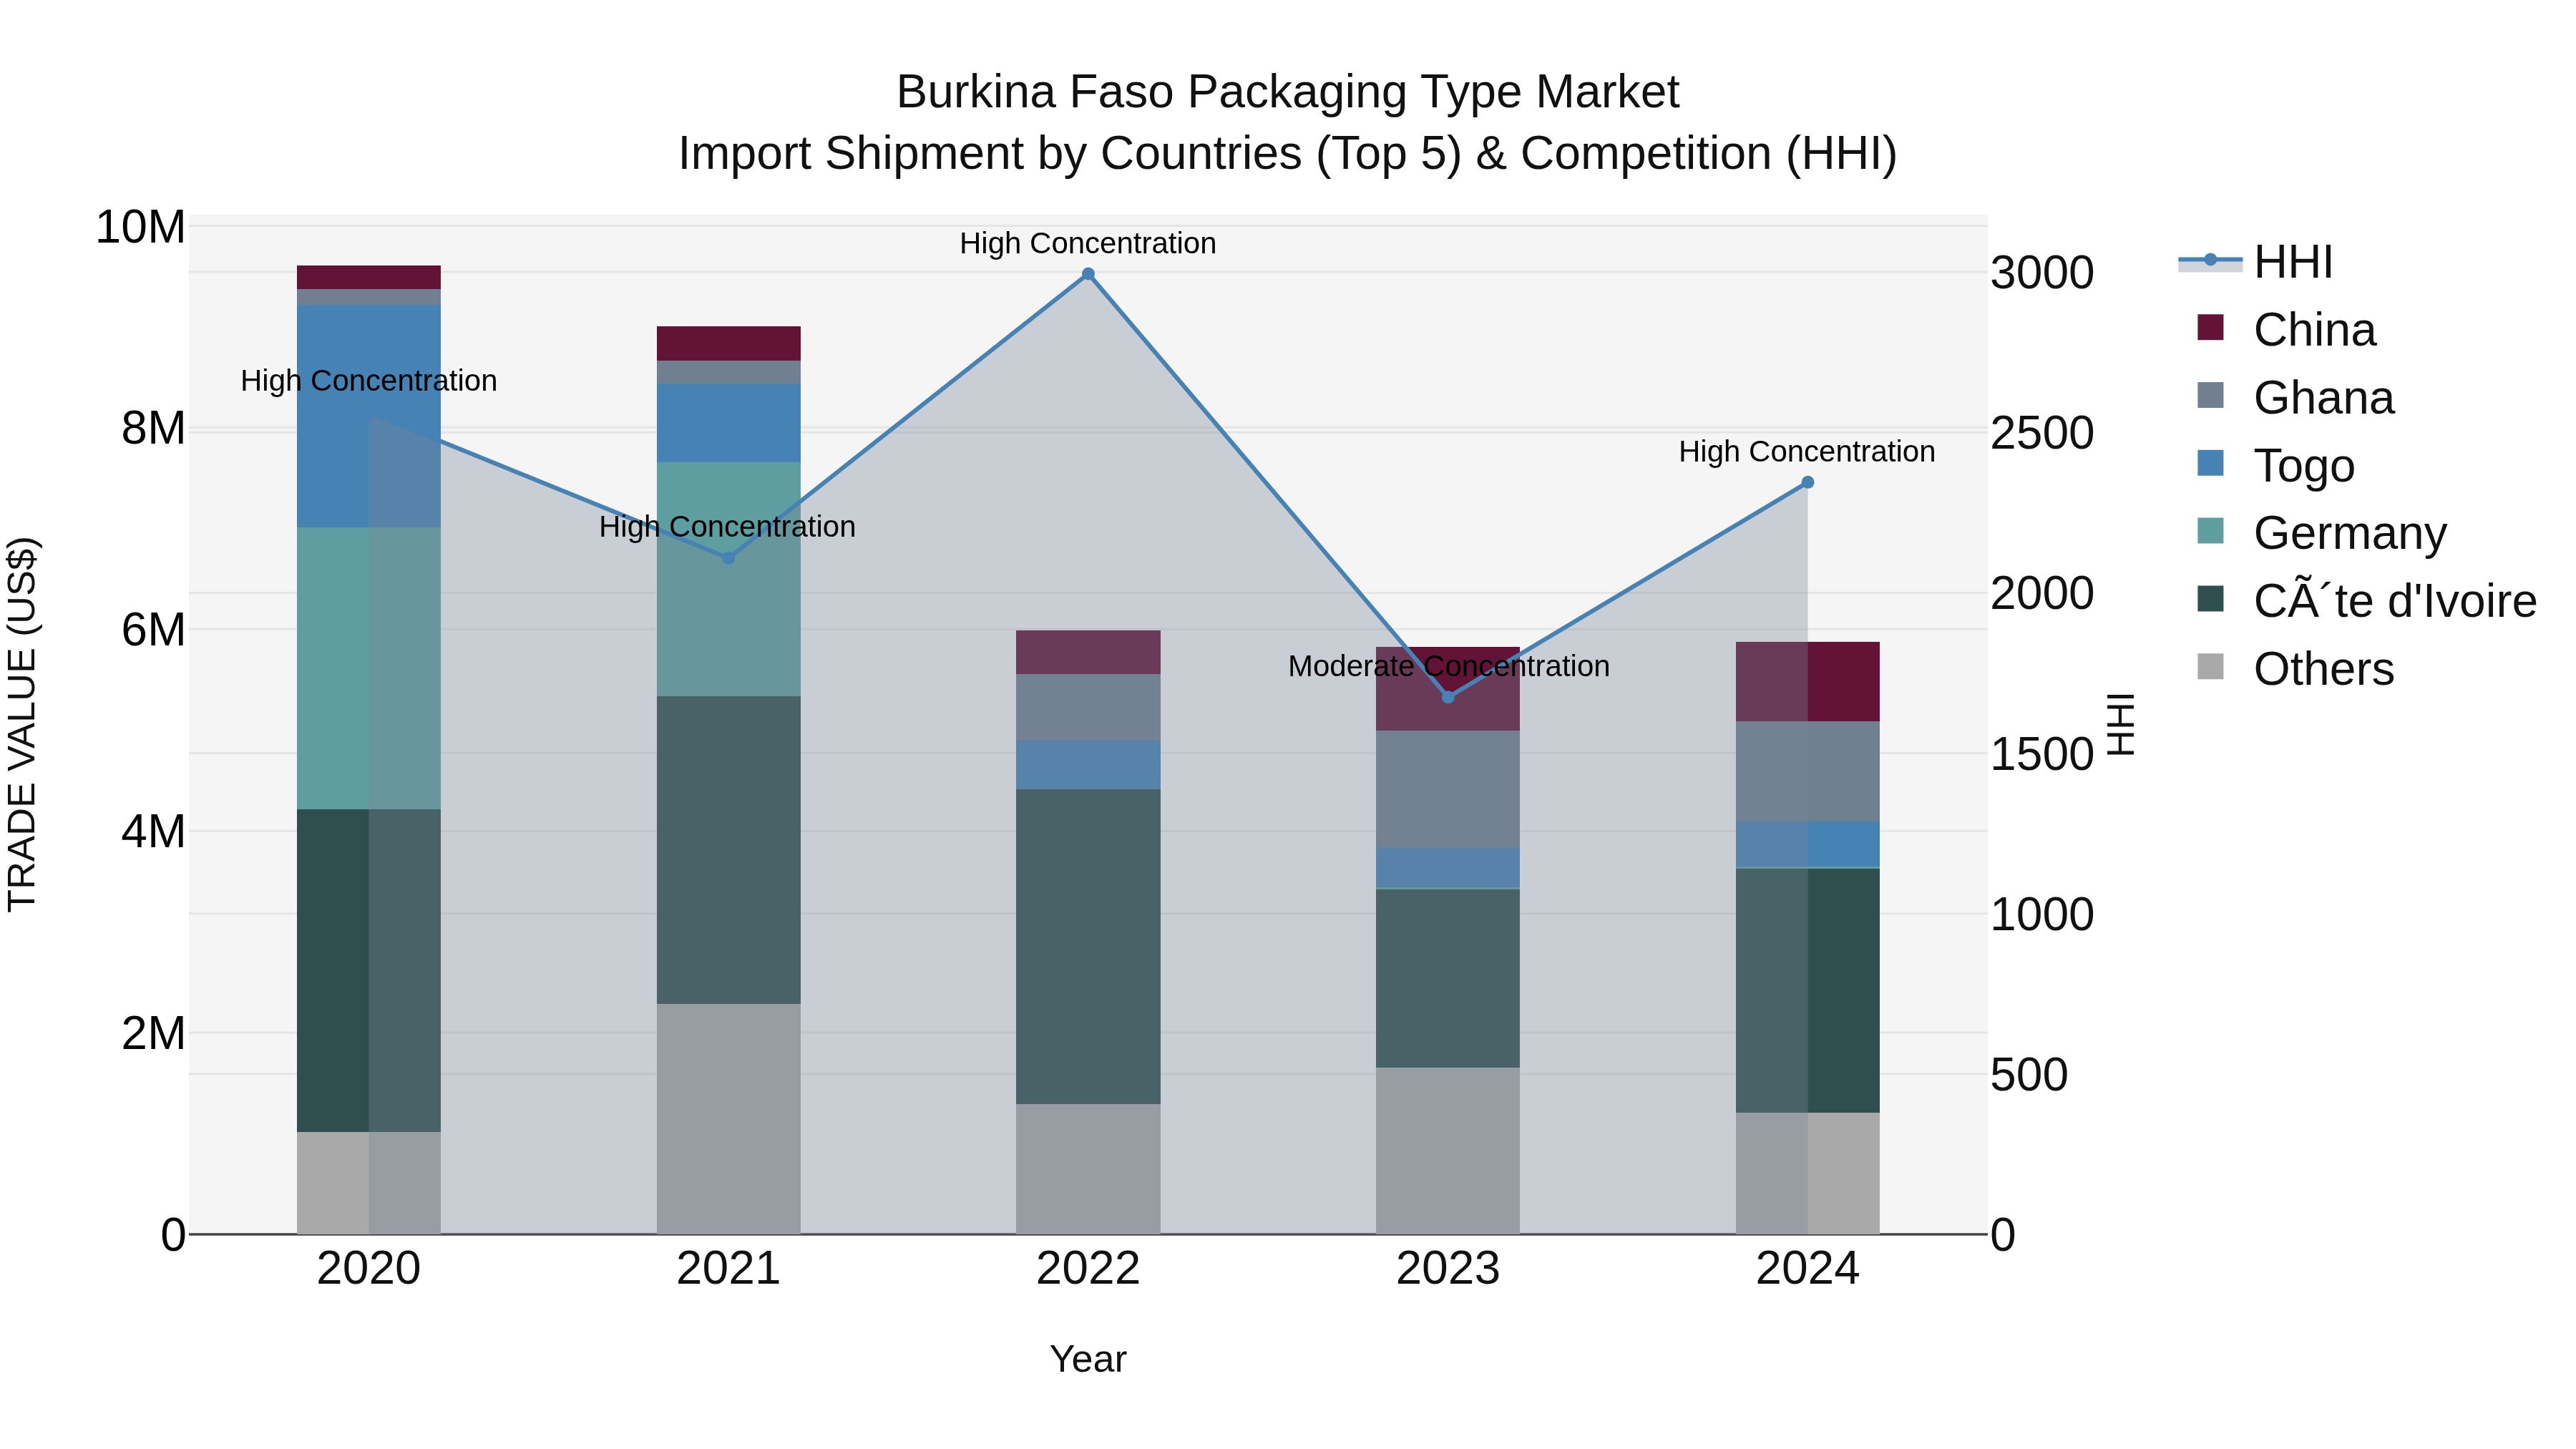Click the Côte d'Ivoire dark green swatch
Screen dimensions: 2576x1449
point(2210,599)
